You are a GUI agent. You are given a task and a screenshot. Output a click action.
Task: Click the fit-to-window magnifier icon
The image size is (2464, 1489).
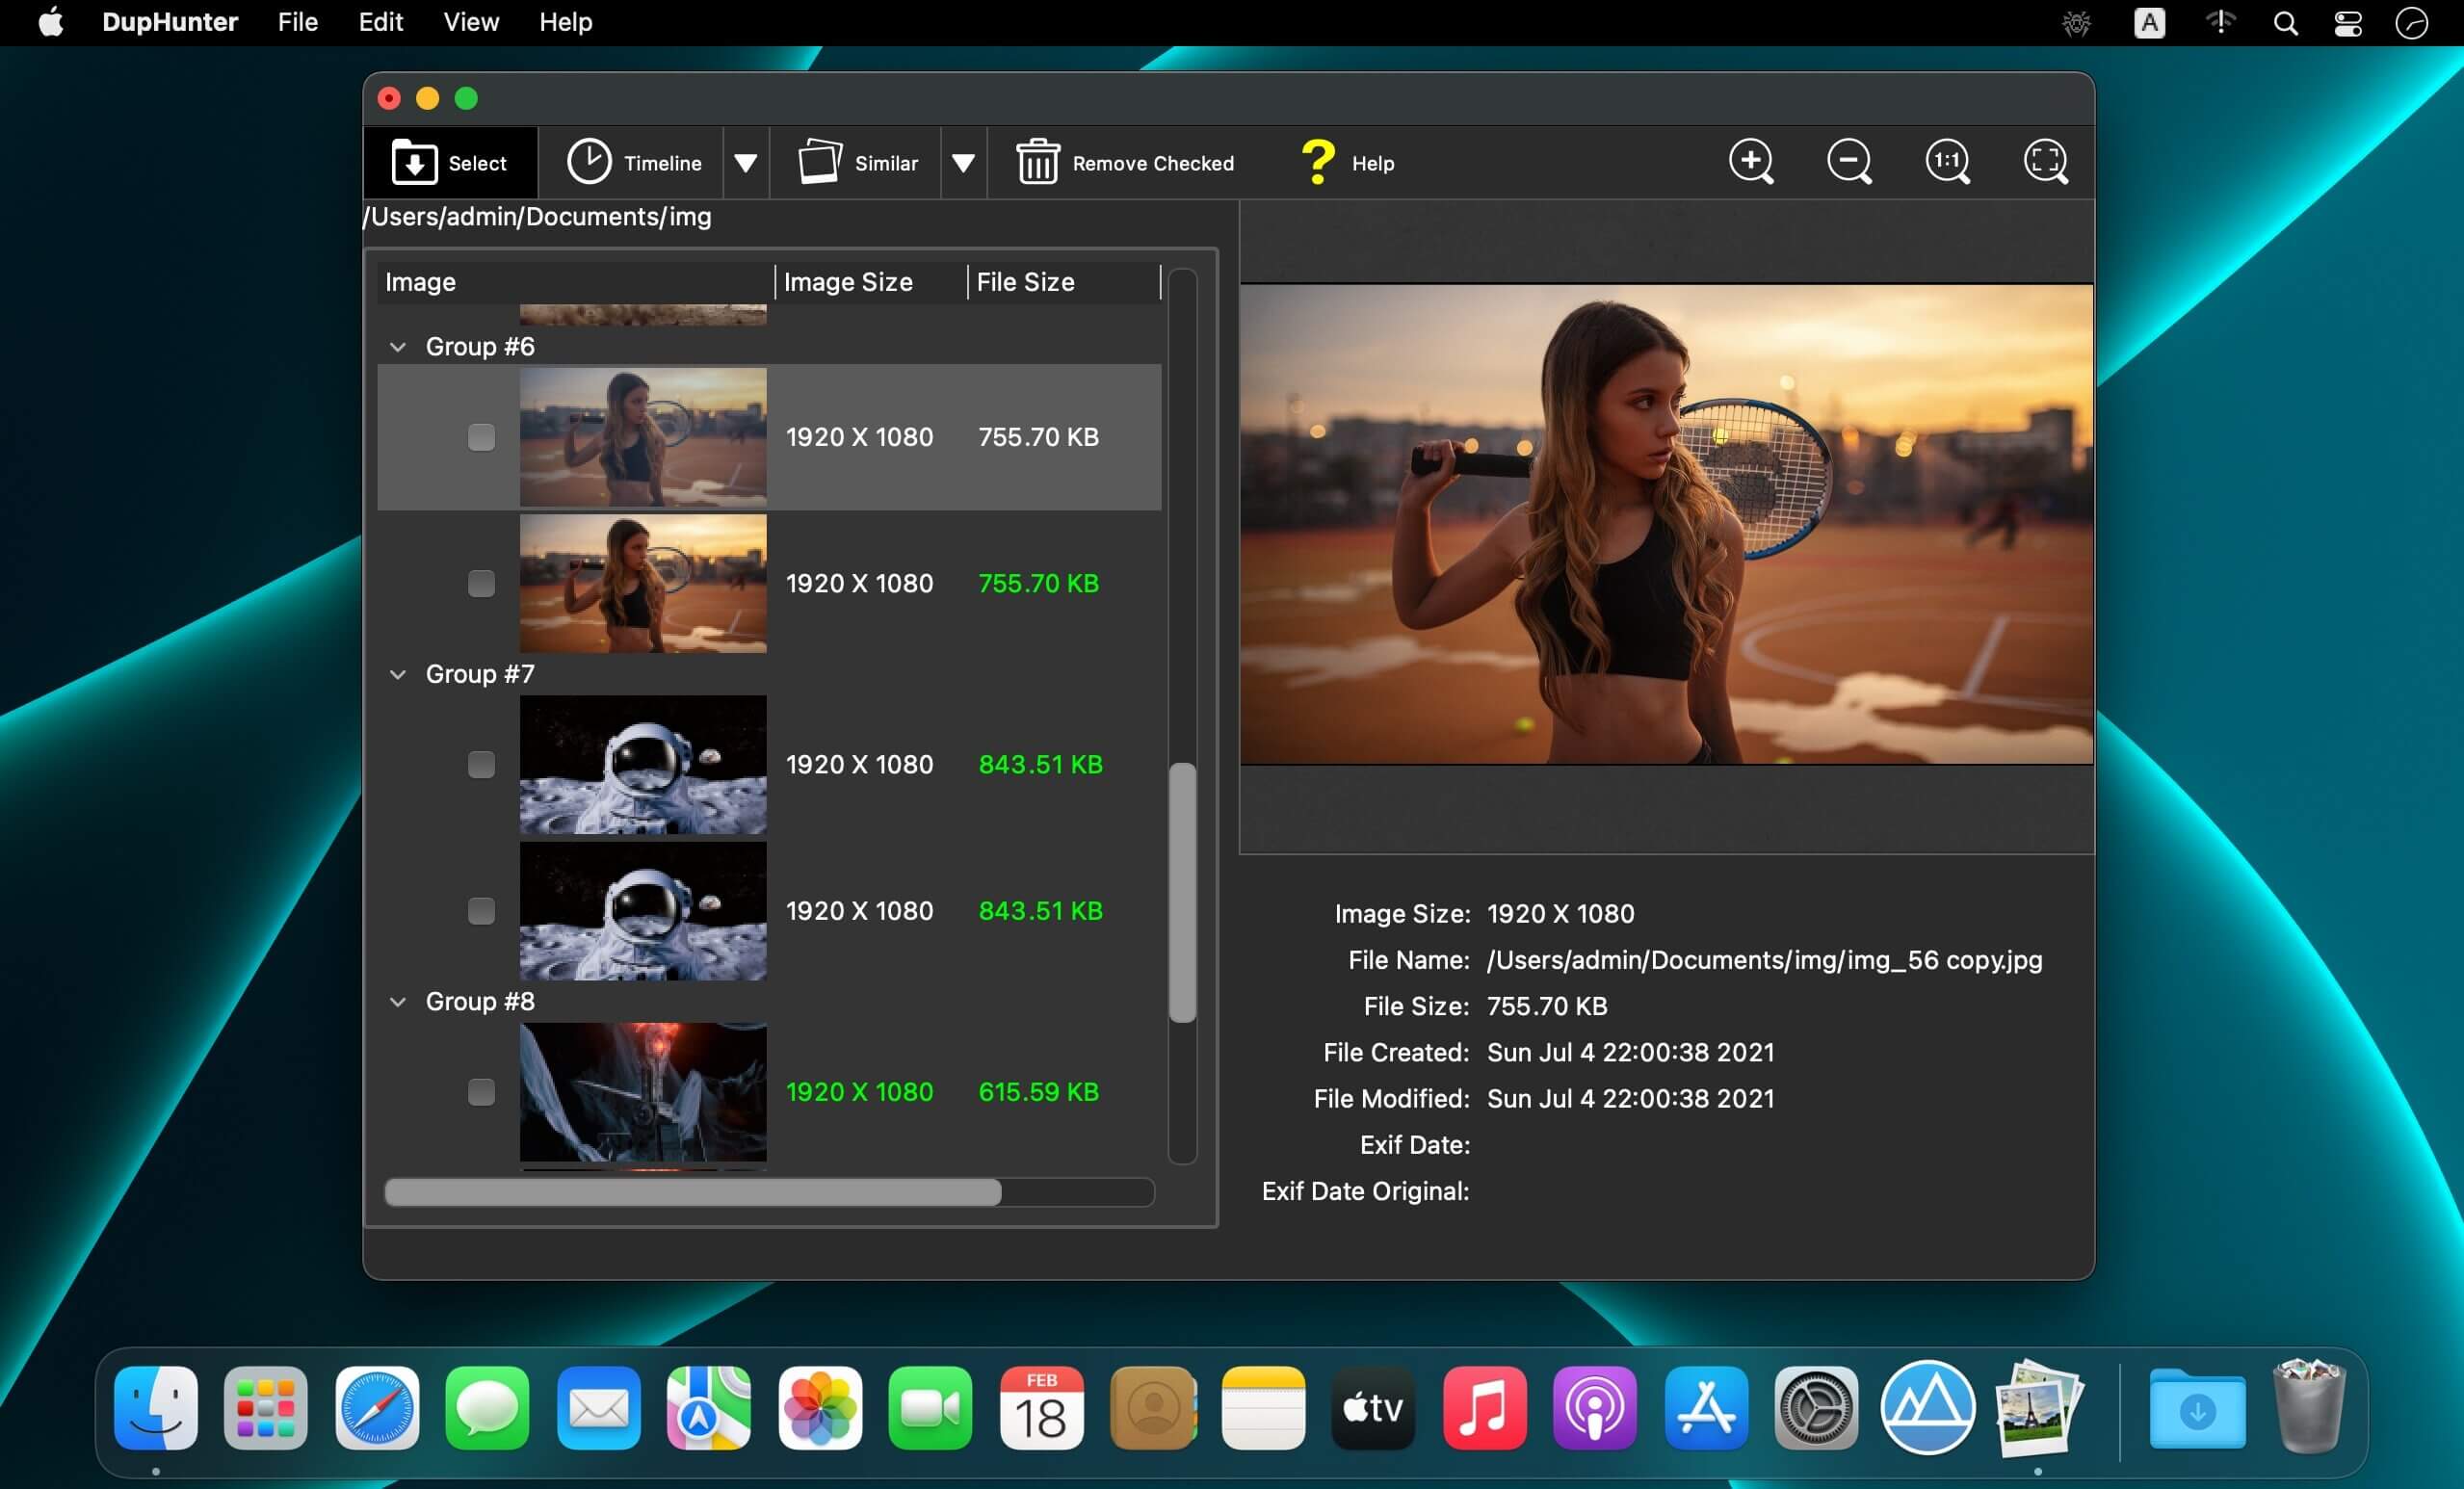click(2045, 161)
